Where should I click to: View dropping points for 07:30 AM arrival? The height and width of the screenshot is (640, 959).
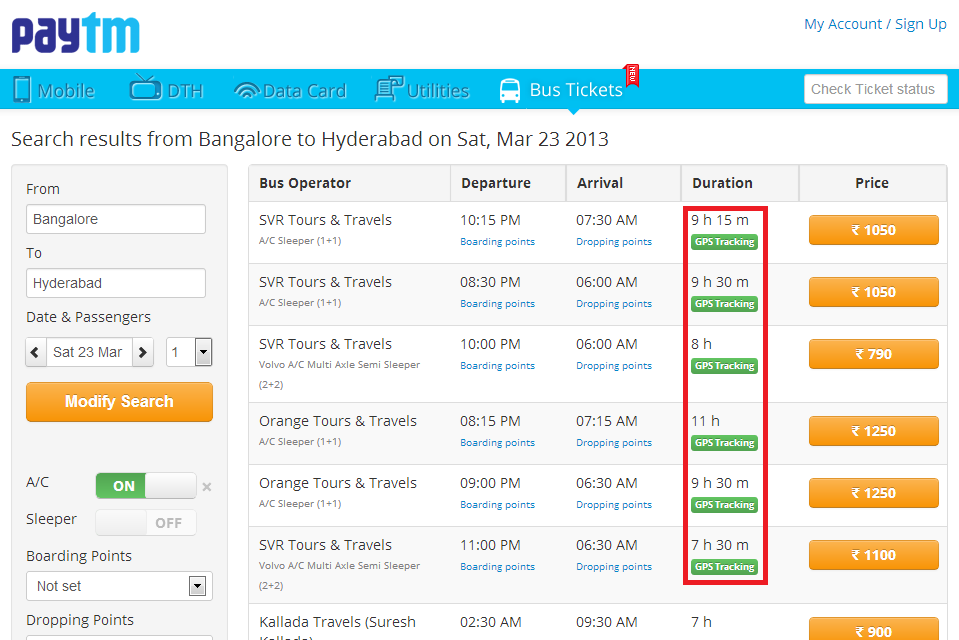[x=613, y=242]
